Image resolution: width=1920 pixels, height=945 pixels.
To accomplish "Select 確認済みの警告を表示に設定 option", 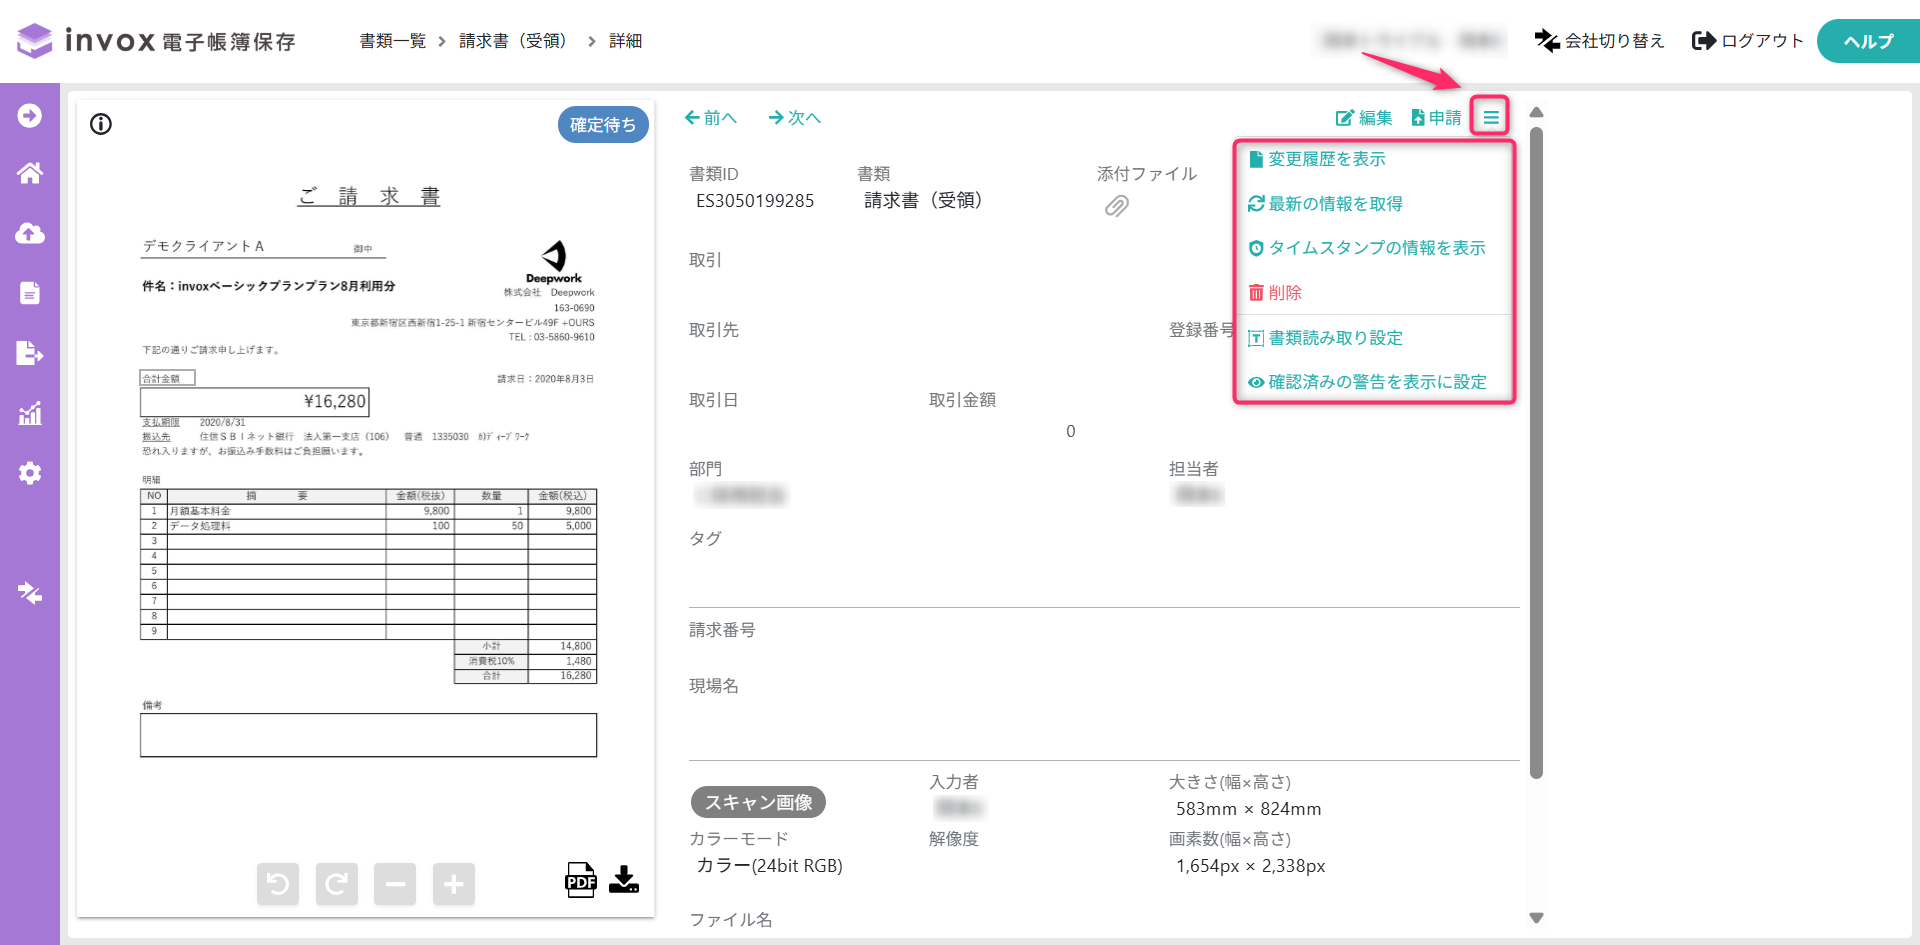I will (1376, 382).
